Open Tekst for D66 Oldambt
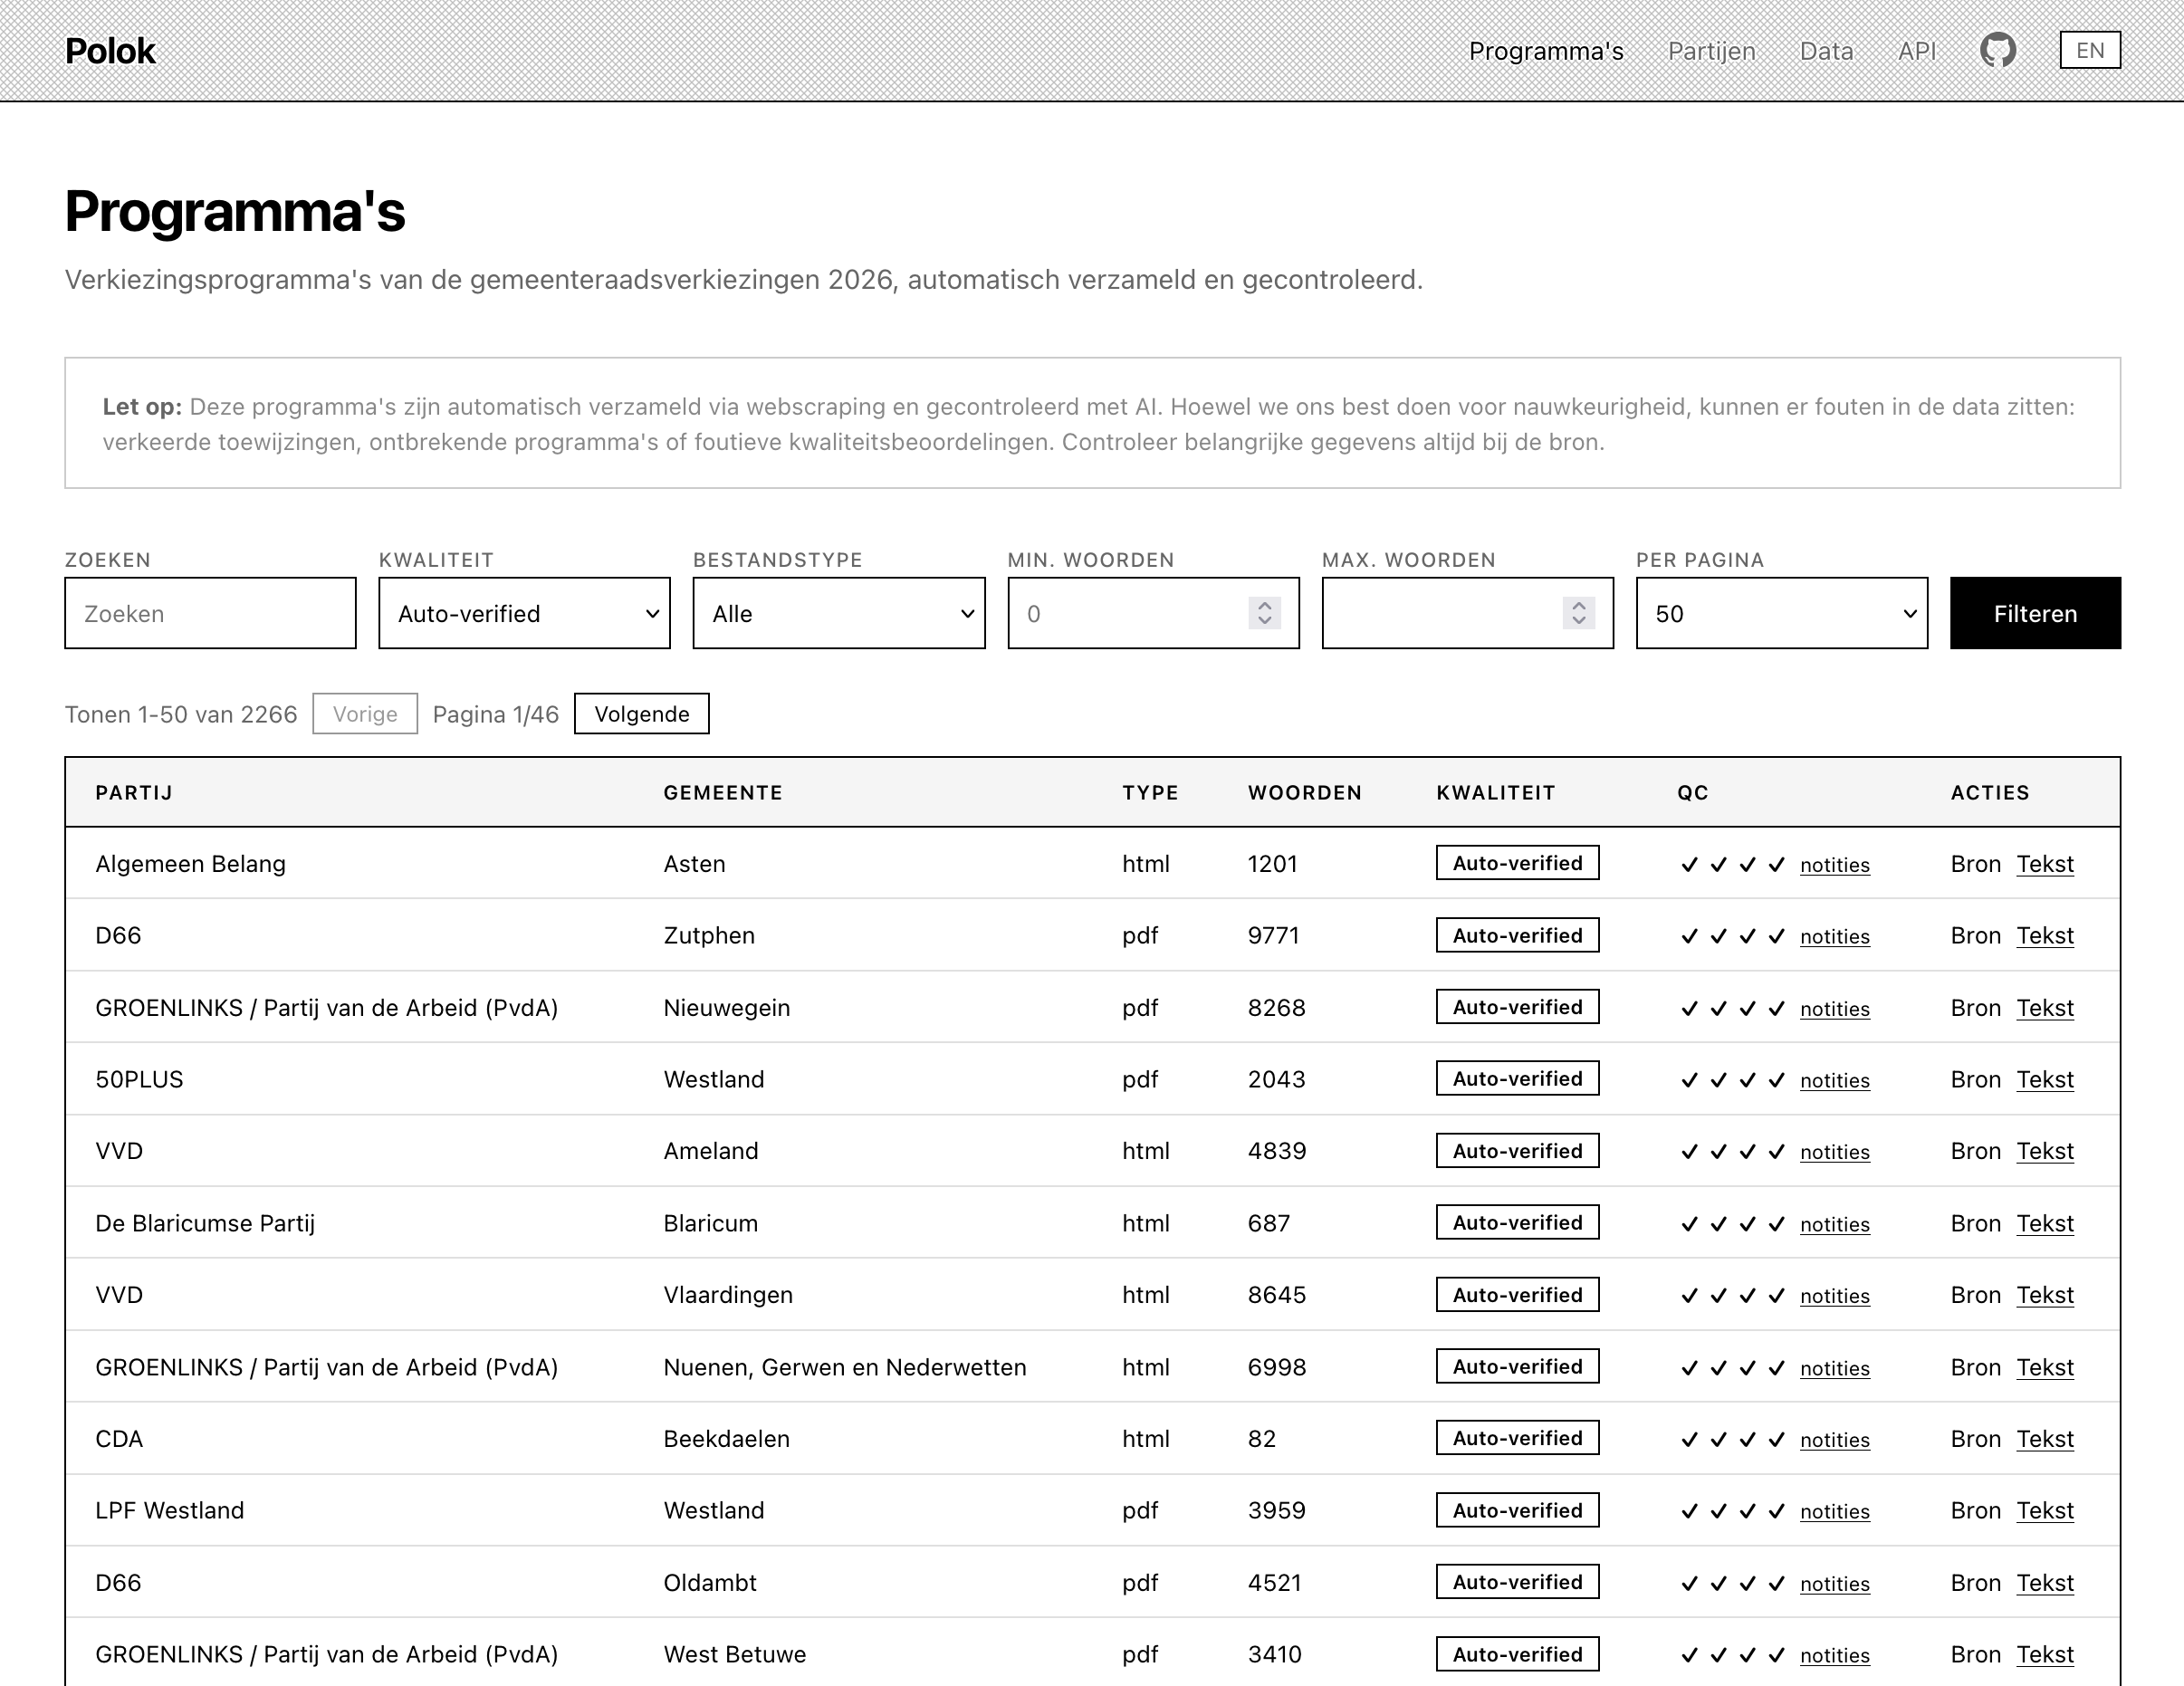The height and width of the screenshot is (1686, 2184). tap(2045, 1583)
